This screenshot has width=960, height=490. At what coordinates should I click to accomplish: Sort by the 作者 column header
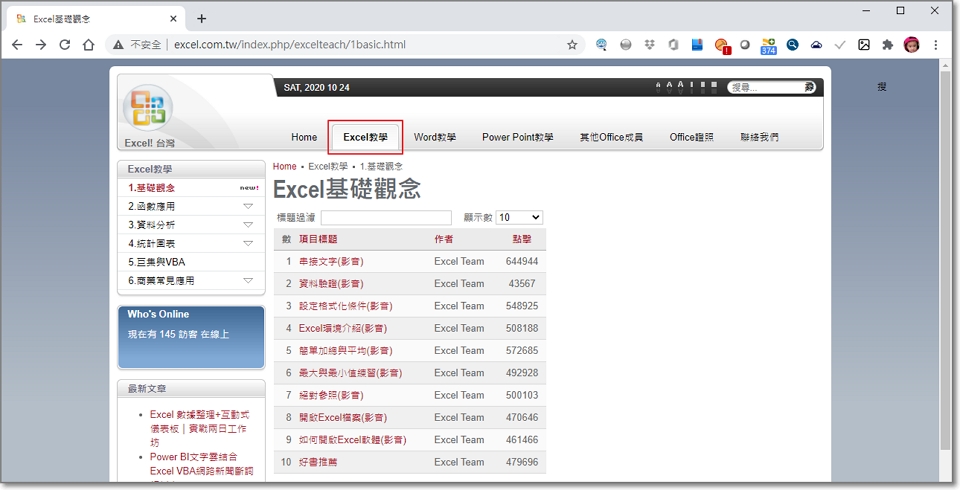click(444, 239)
